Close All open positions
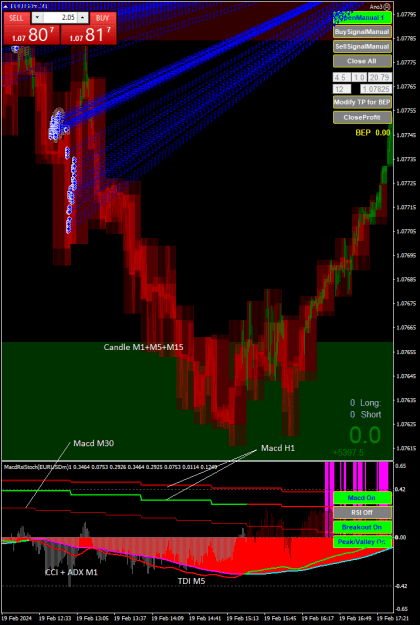Viewport: 420px width, 625px height. [362, 61]
